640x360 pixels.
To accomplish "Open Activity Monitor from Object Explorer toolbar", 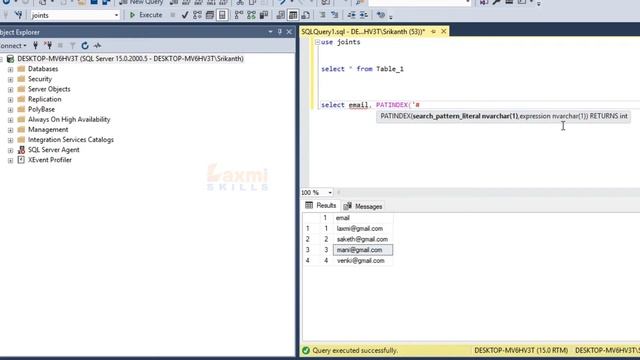I will click(x=97, y=46).
